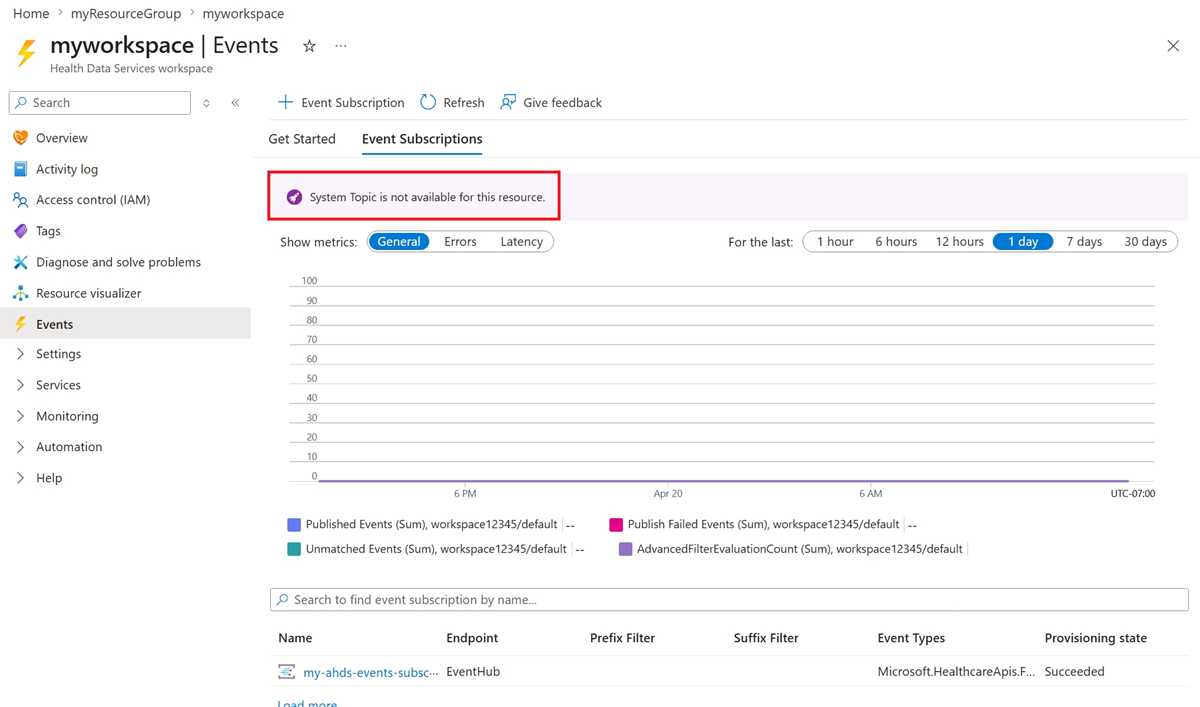Toggle AdvancedFilterEvaluationCount purple legend swatch

[x=625, y=549]
